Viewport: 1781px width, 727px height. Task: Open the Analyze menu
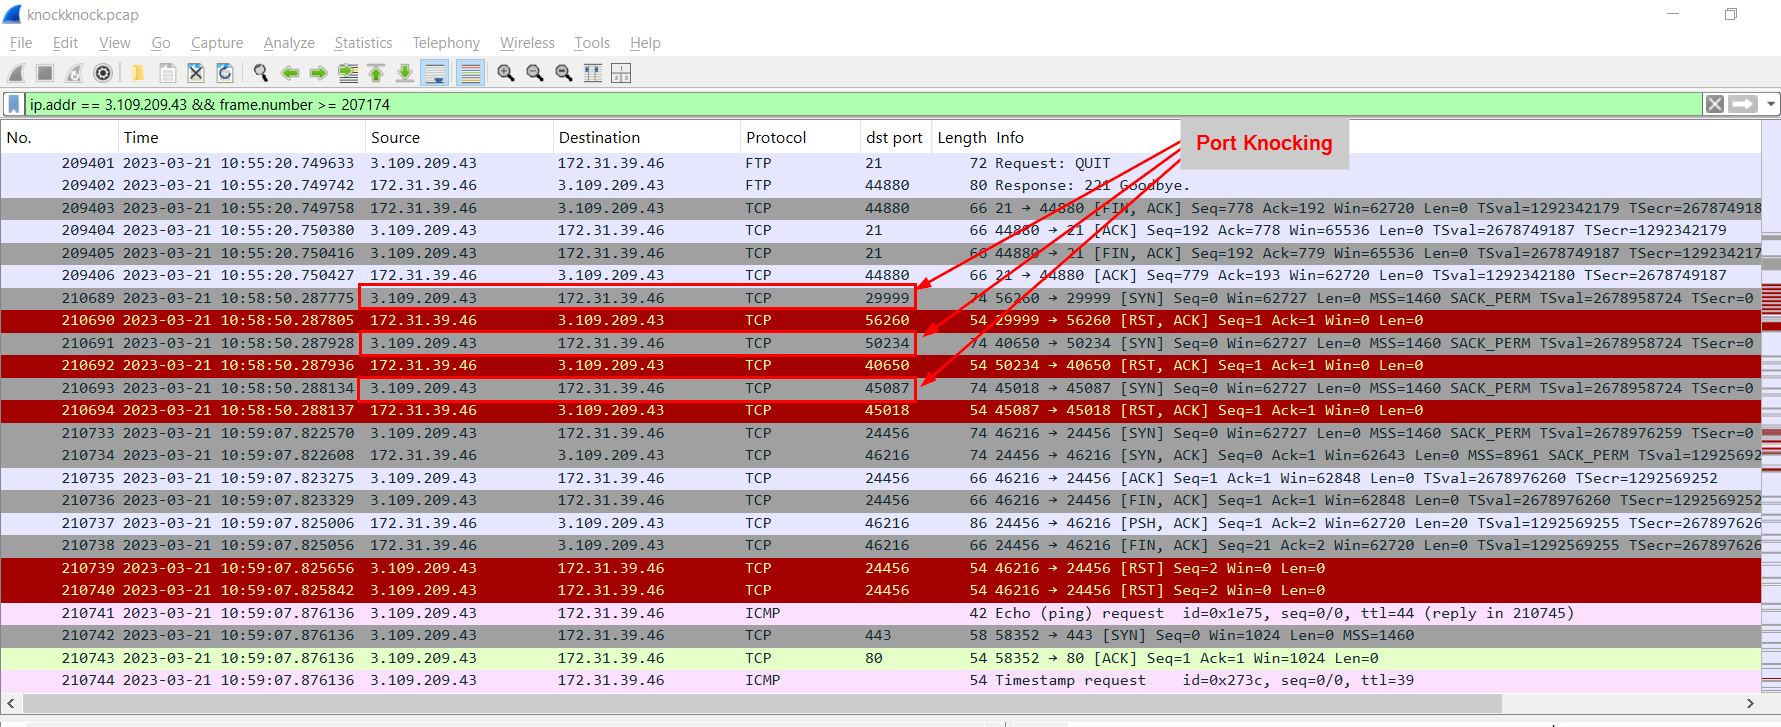(x=289, y=43)
